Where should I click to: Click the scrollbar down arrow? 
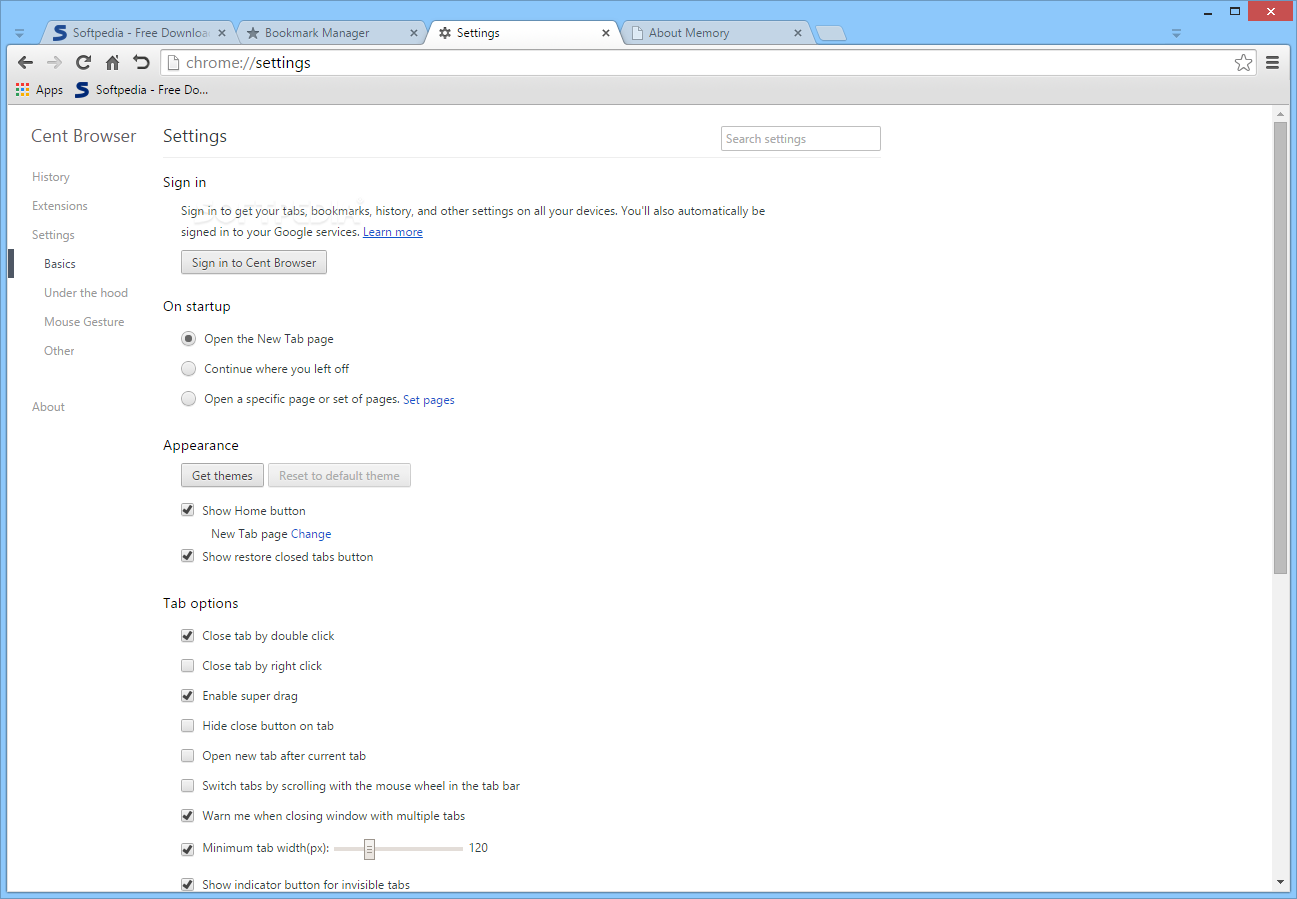pos(1280,882)
